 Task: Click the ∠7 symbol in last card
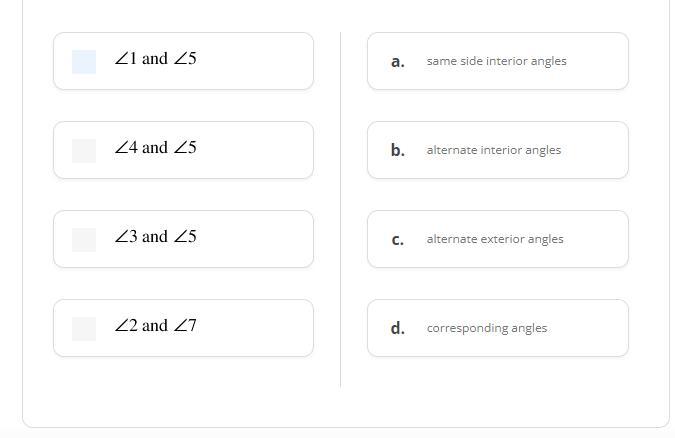pyautogui.click(x=185, y=326)
